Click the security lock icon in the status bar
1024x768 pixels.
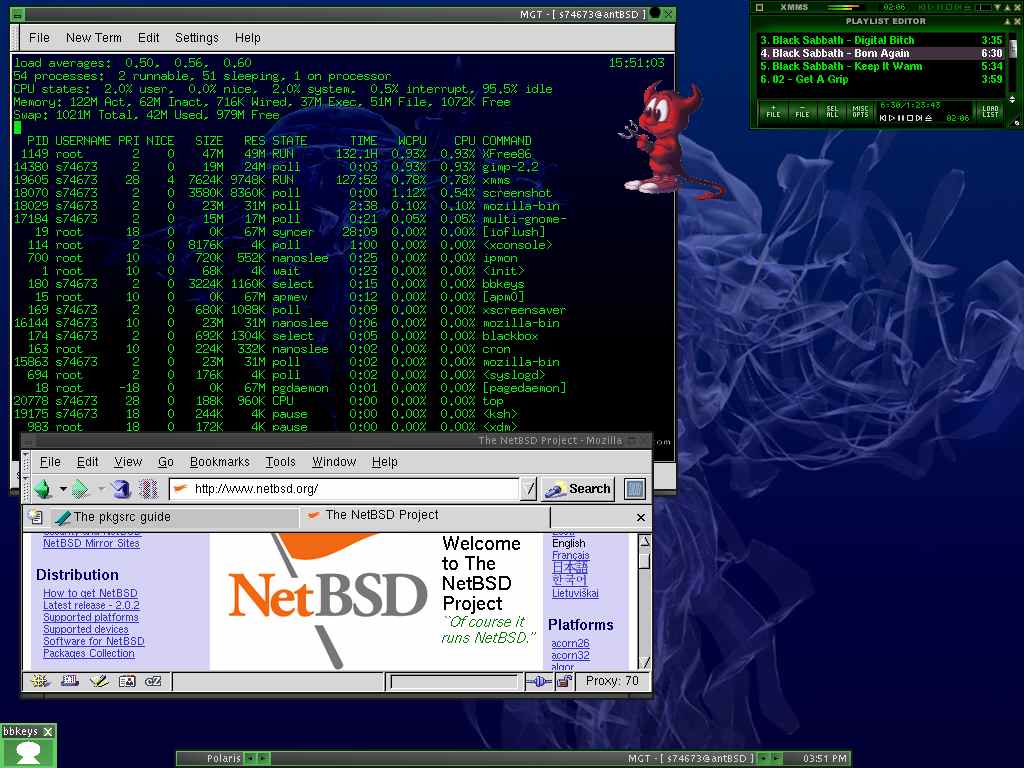[x=564, y=682]
